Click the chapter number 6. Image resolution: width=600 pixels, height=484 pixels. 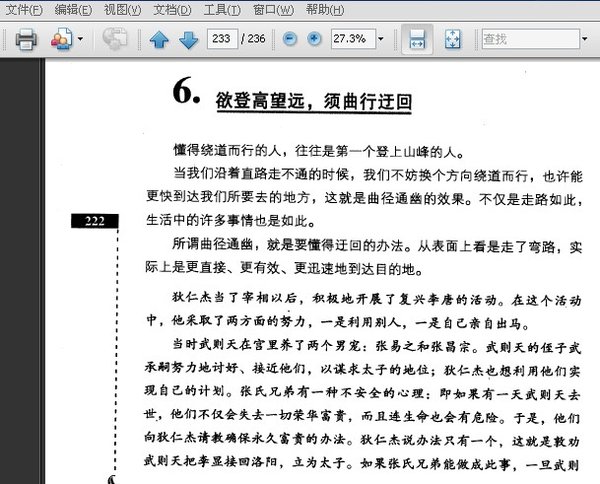coord(186,91)
